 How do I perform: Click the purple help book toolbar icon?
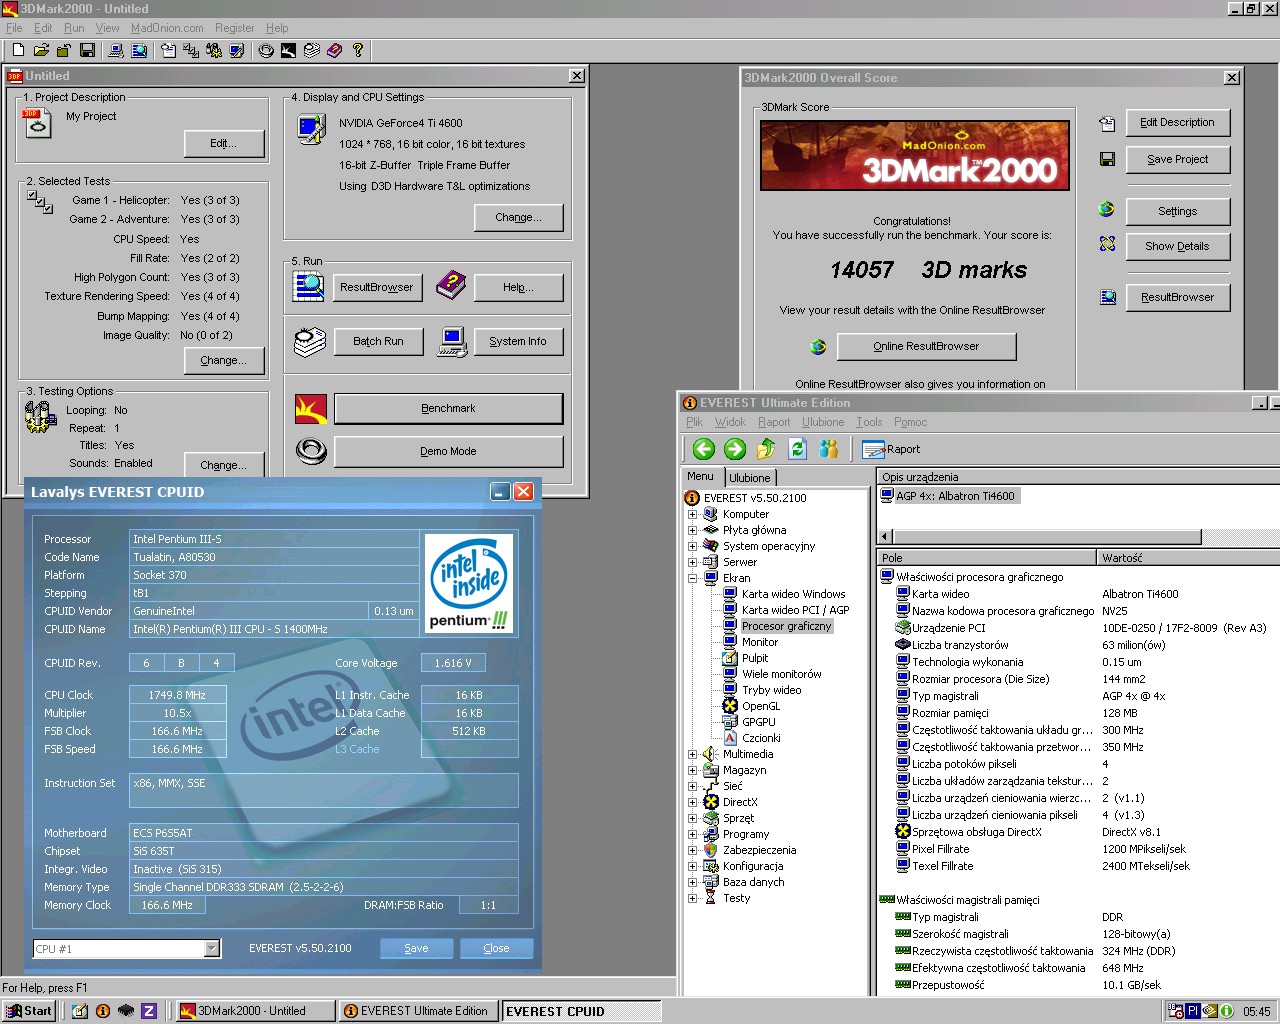pyautogui.click(x=335, y=50)
